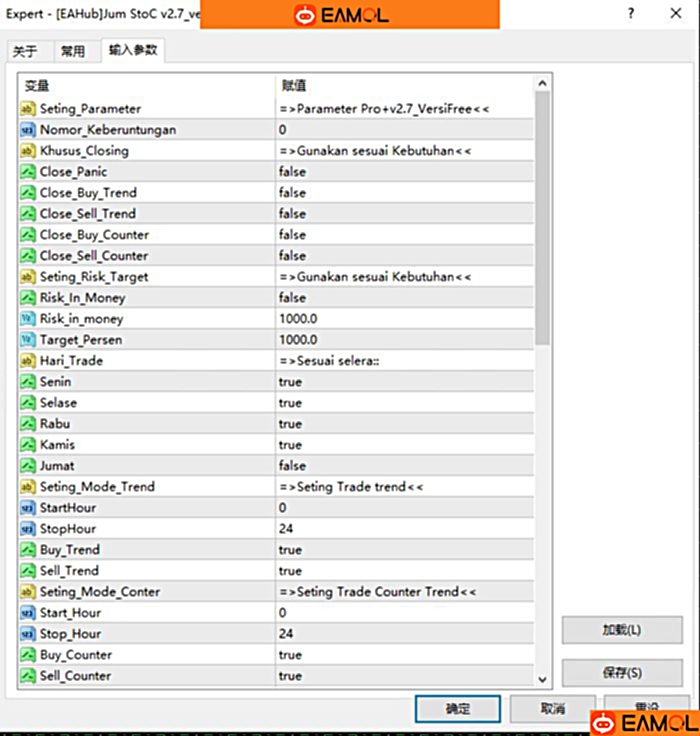The image size is (700, 736).
Task: Click the integer icon beside Start_Hour
Action: [28, 613]
